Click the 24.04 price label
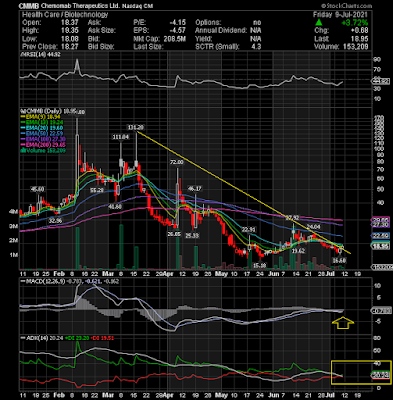Screen dimensions: 393x400 point(313,227)
